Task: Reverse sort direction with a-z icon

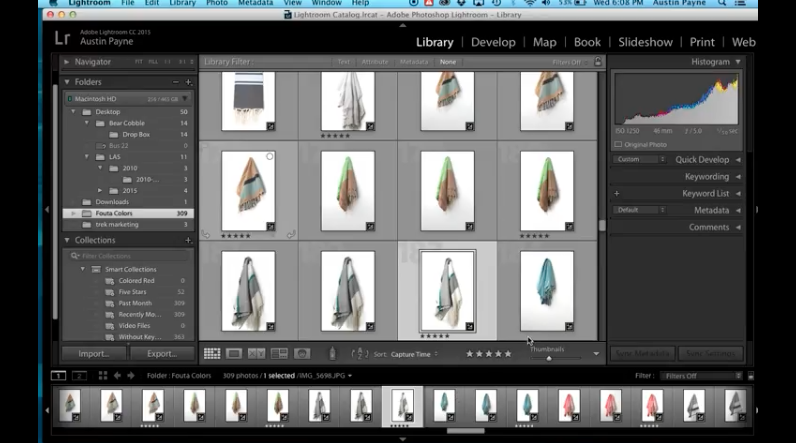Action: [359, 354]
